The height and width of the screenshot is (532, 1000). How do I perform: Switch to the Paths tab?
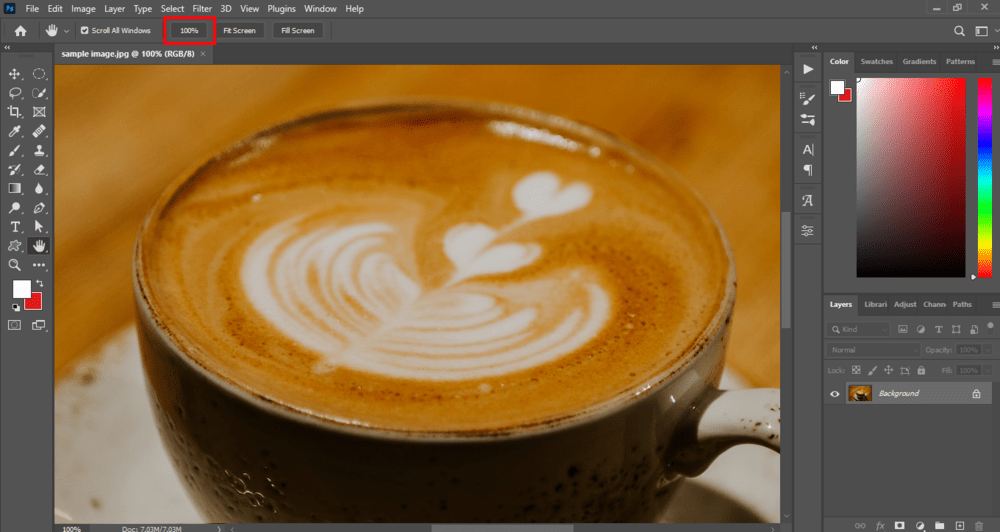(962, 304)
